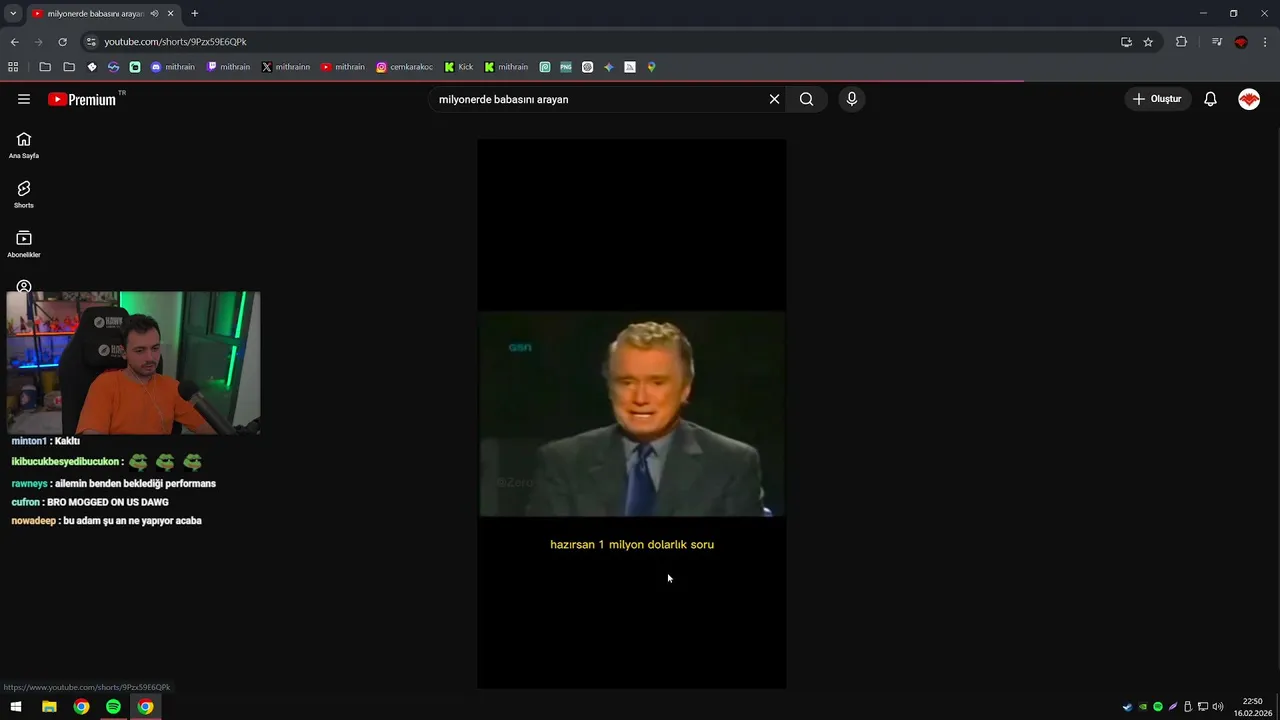Image resolution: width=1280 pixels, height=720 pixels.
Task: Go back with the browser back arrow
Action: click(14, 42)
